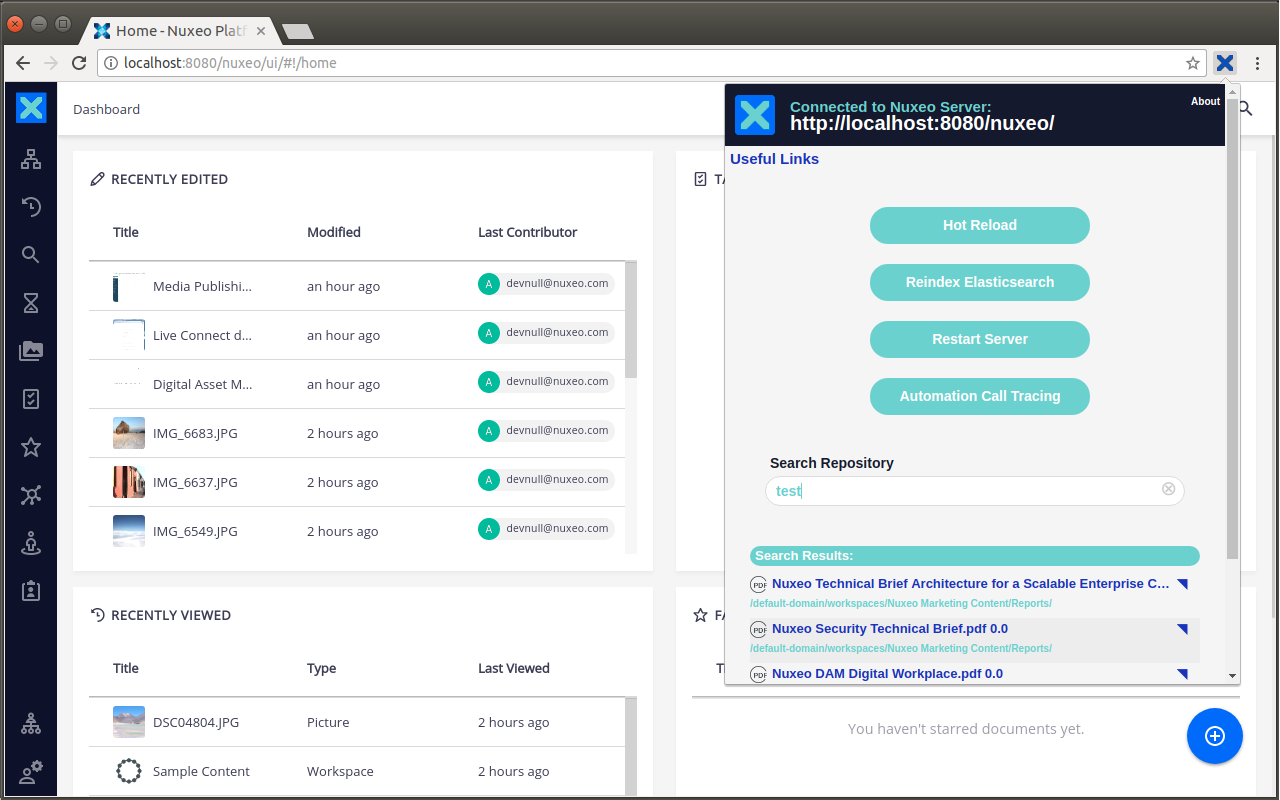This screenshot has height=800, width=1280.
Task: Open the About link in the popup
Action: pyautogui.click(x=1205, y=101)
